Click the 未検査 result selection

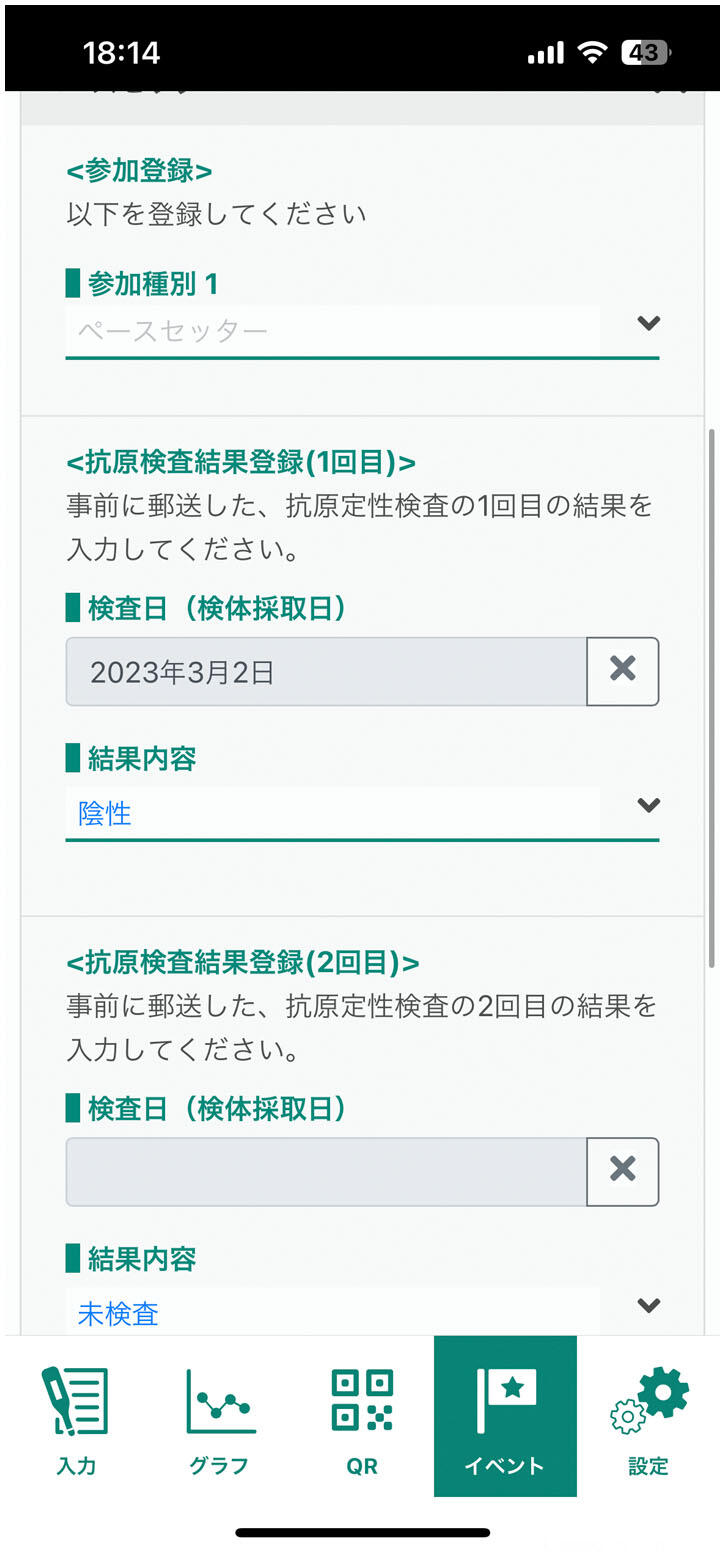332,1313
